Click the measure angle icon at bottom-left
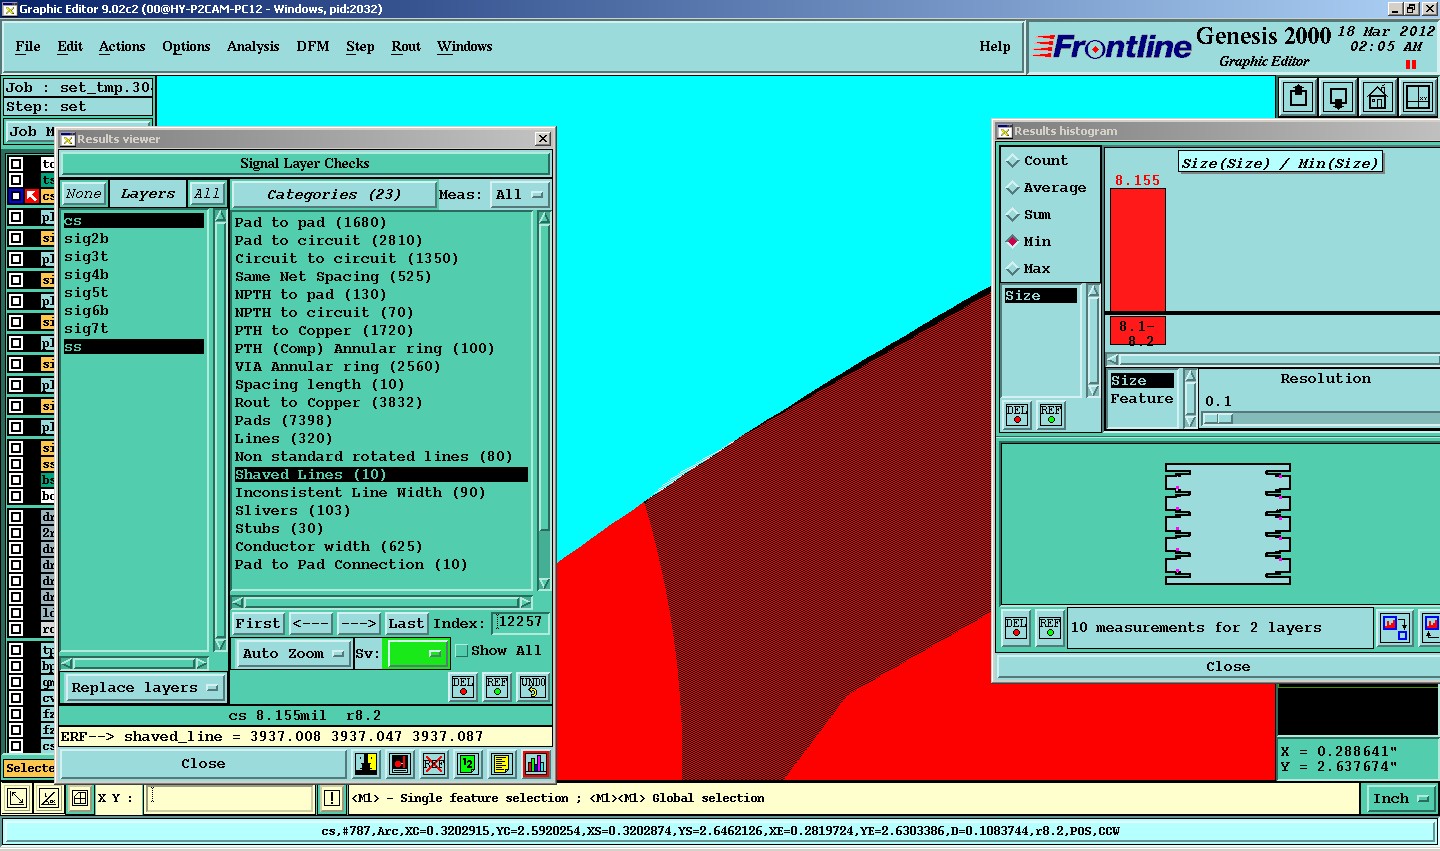Image resolution: width=1440 pixels, height=851 pixels. pos(48,798)
